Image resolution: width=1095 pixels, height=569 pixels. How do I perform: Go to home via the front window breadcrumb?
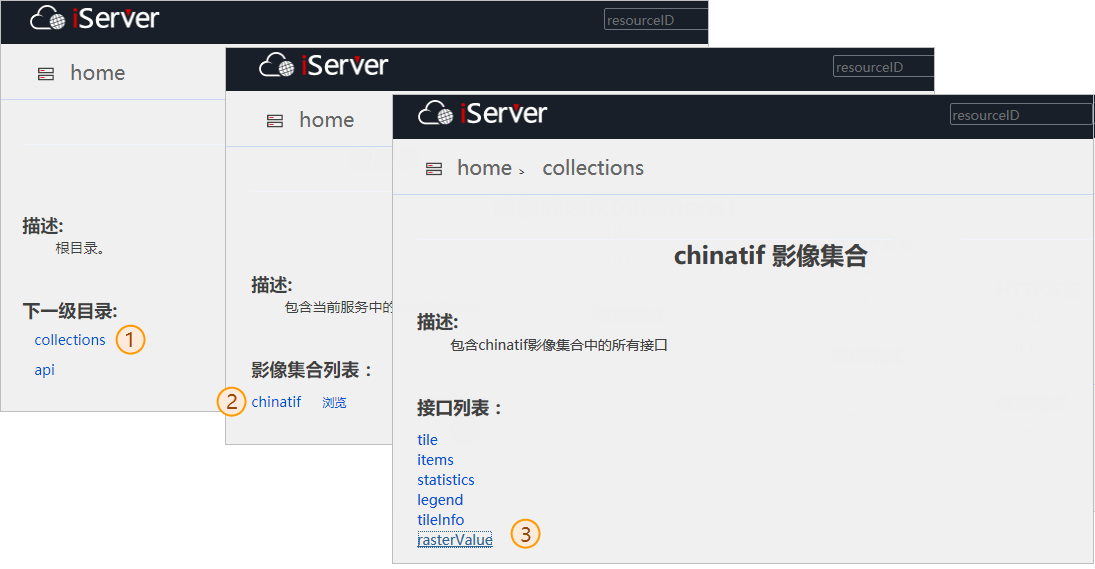(x=484, y=168)
